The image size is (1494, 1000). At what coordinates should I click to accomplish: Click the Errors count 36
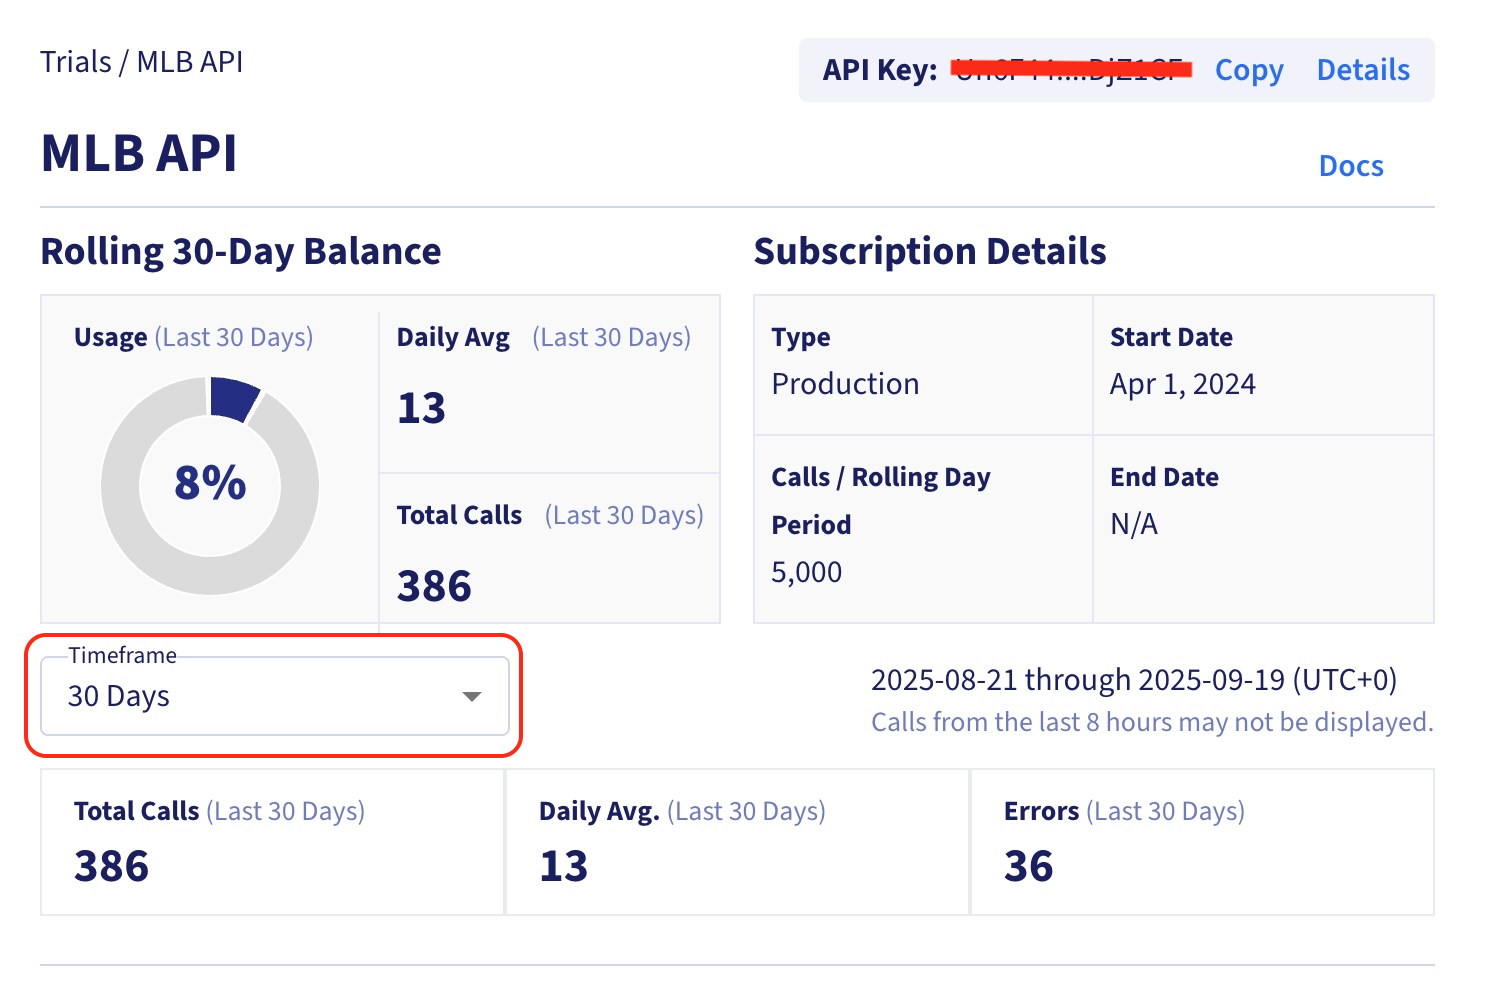tap(1029, 866)
